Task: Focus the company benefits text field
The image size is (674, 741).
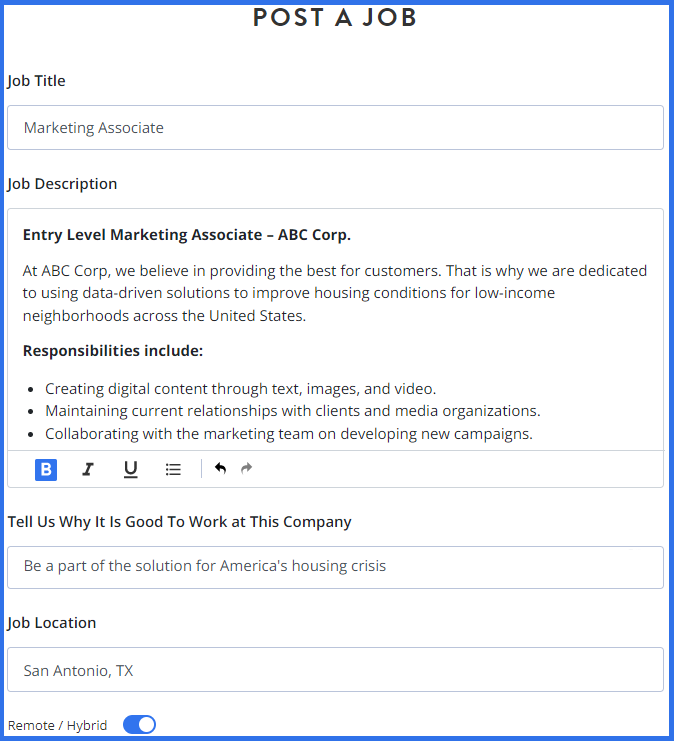Action: pyautogui.click(x=335, y=567)
